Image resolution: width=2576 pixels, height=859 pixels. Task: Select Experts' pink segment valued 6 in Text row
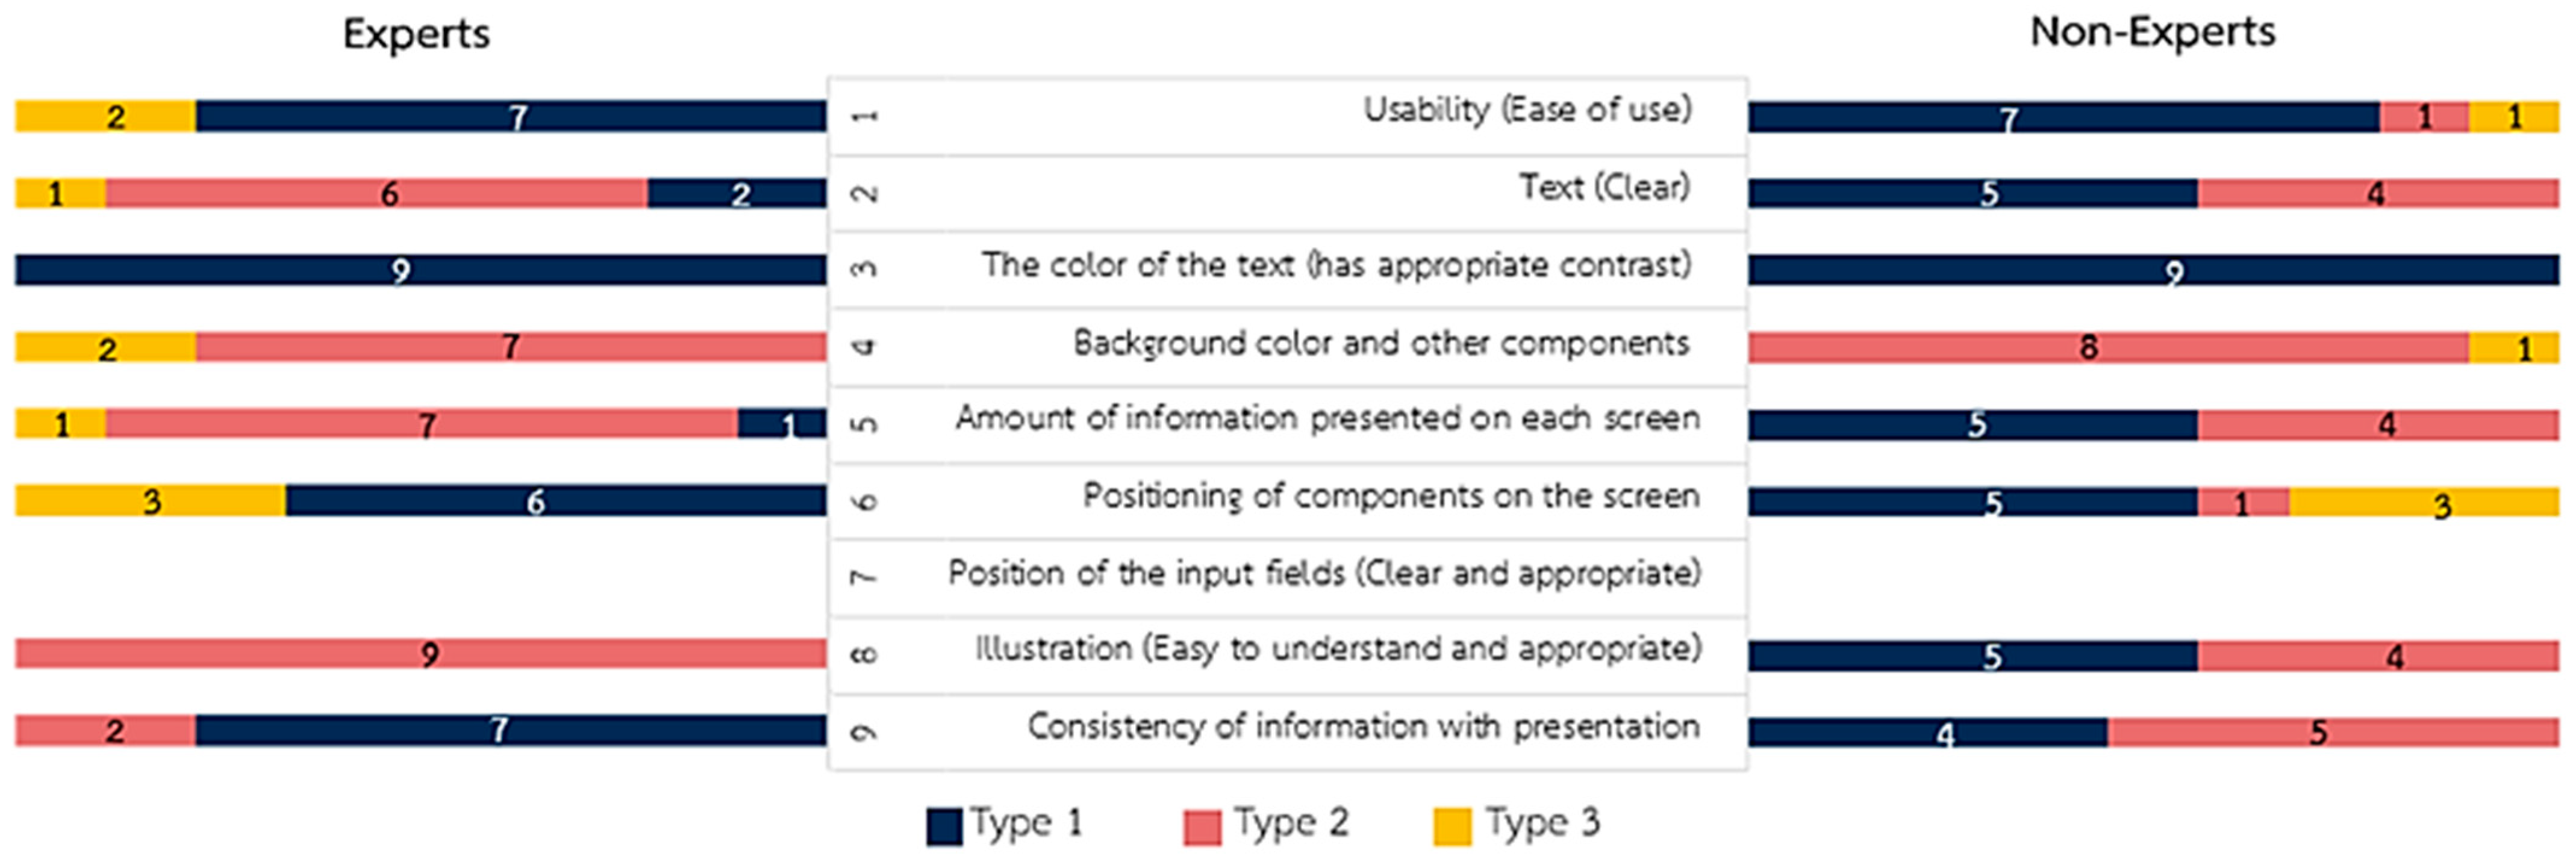tap(376, 193)
